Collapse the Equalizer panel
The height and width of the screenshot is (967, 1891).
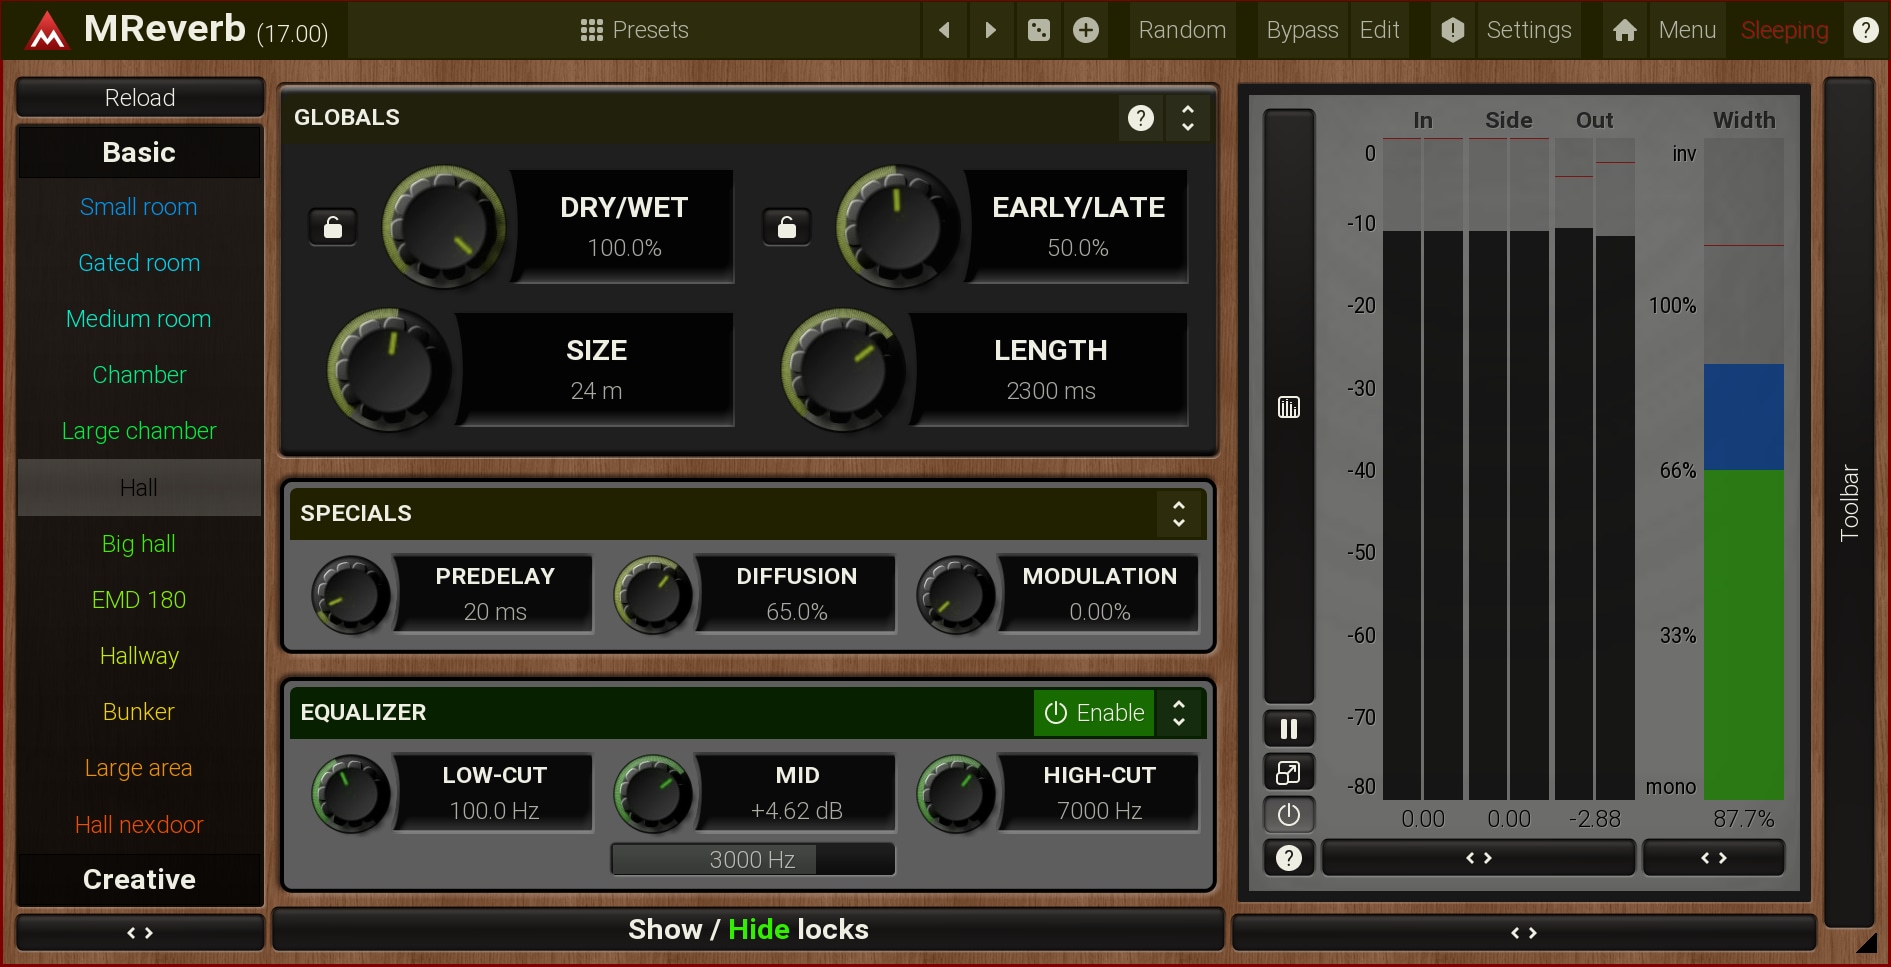point(1179,713)
